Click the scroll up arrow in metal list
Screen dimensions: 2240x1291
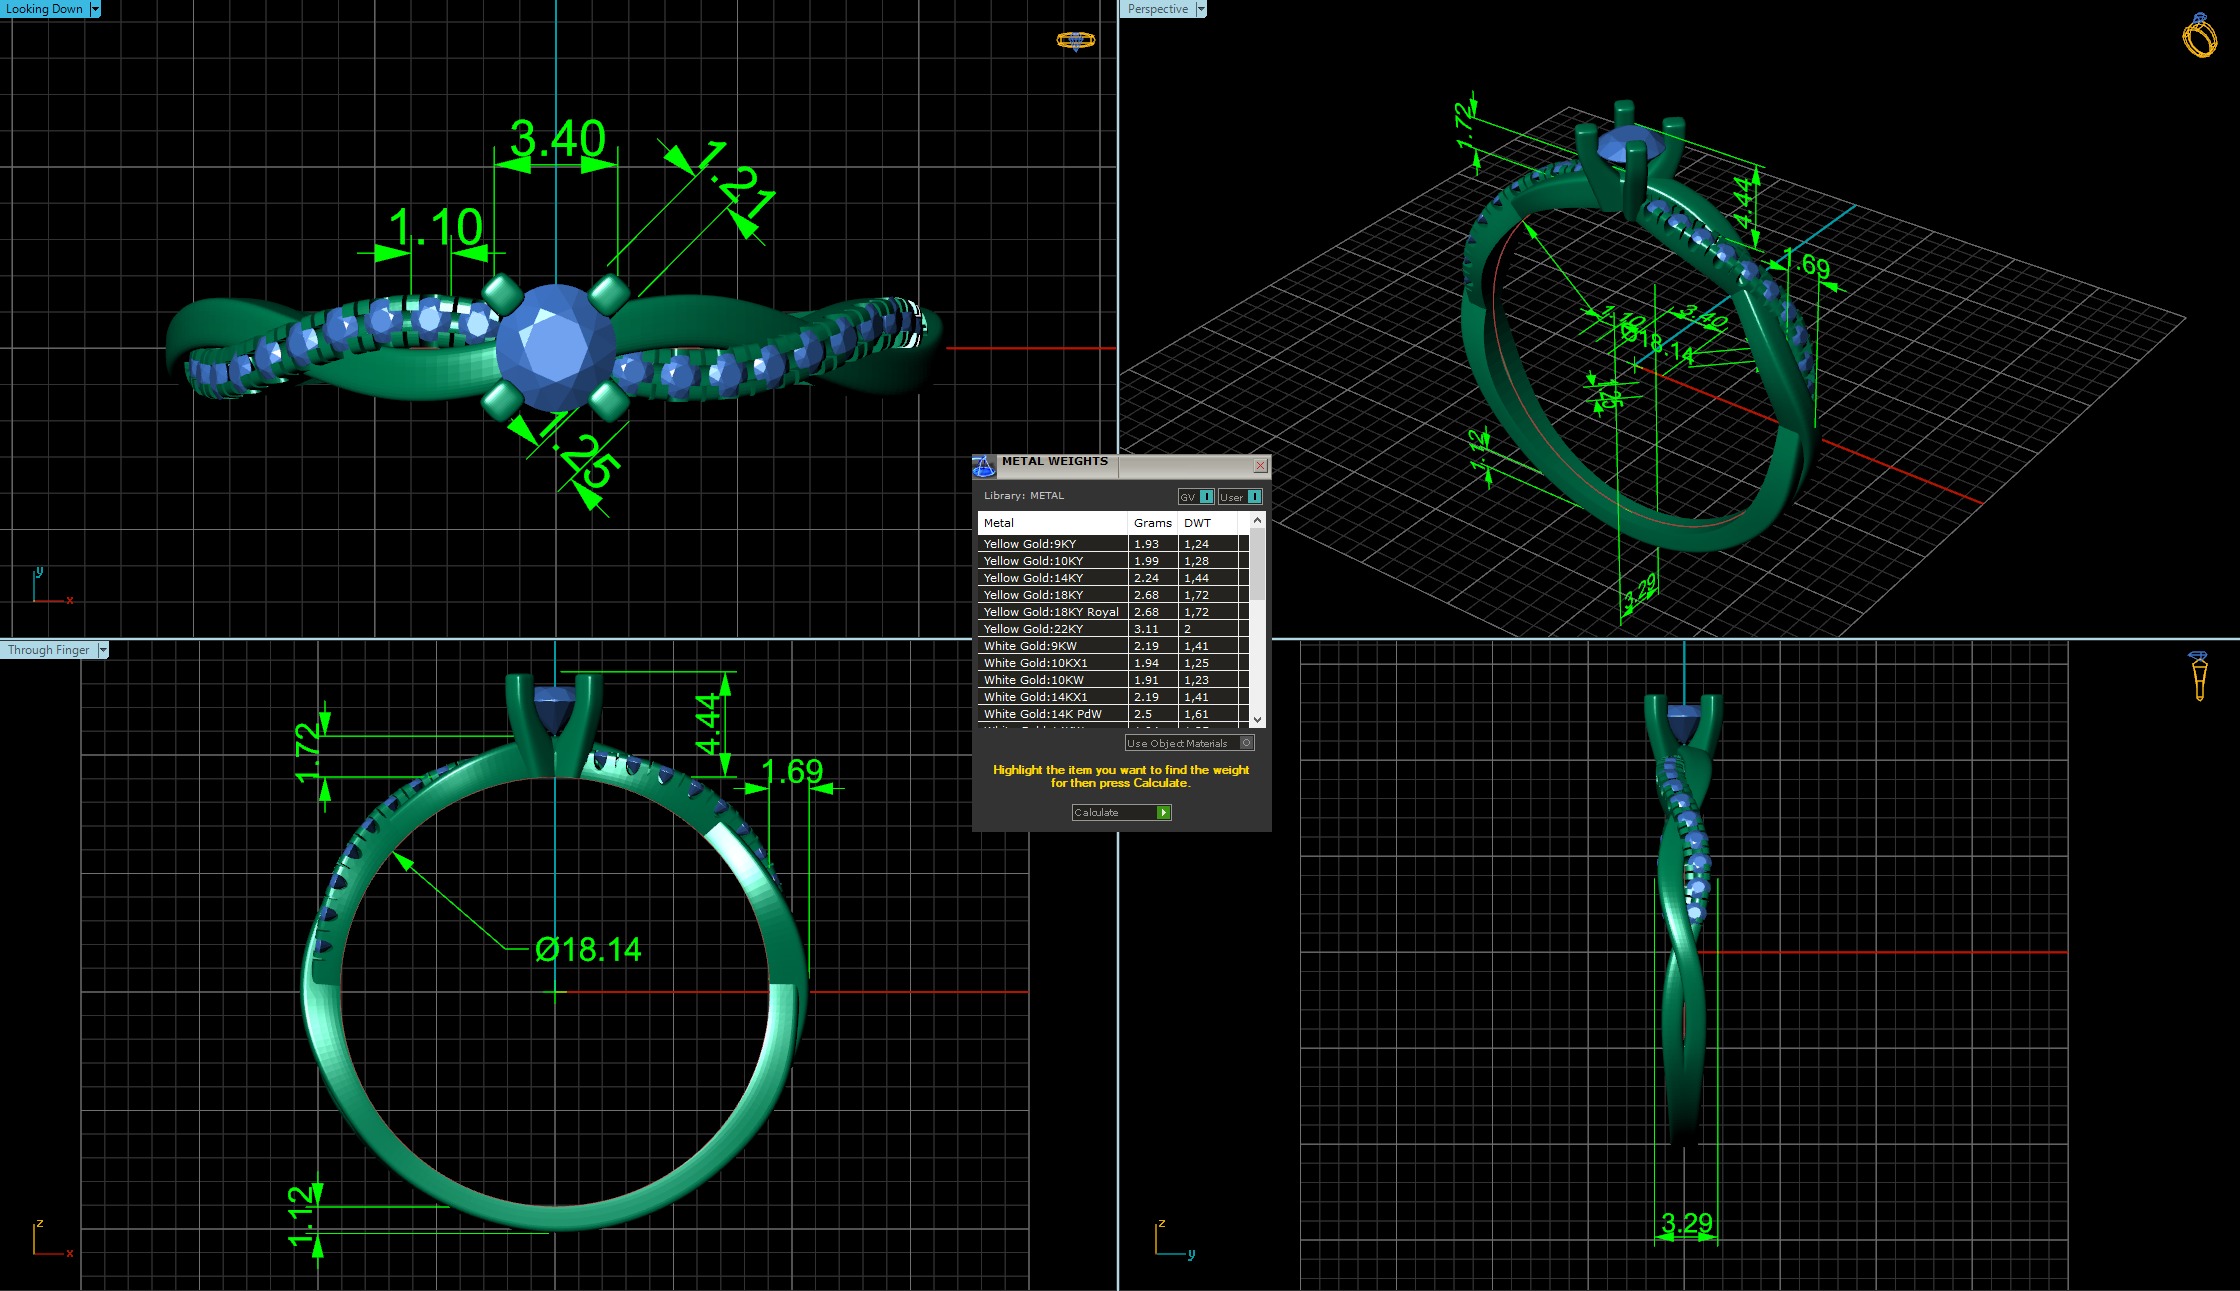pyautogui.click(x=1258, y=521)
